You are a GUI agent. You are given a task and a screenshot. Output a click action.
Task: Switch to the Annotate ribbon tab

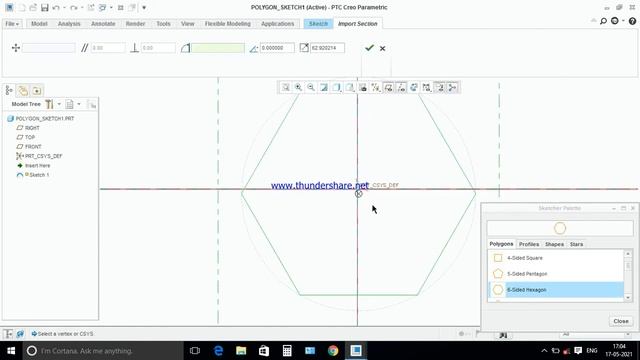(103, 24)
